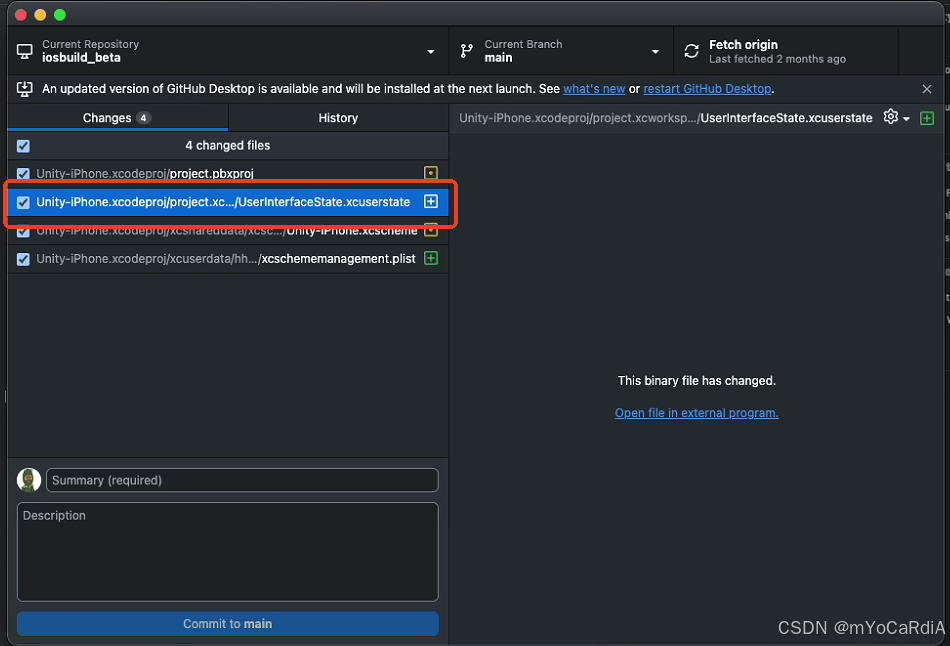Viewport: 950px width, 646px height.
Task: Open the diff settings gear menu
Action: 896,117
